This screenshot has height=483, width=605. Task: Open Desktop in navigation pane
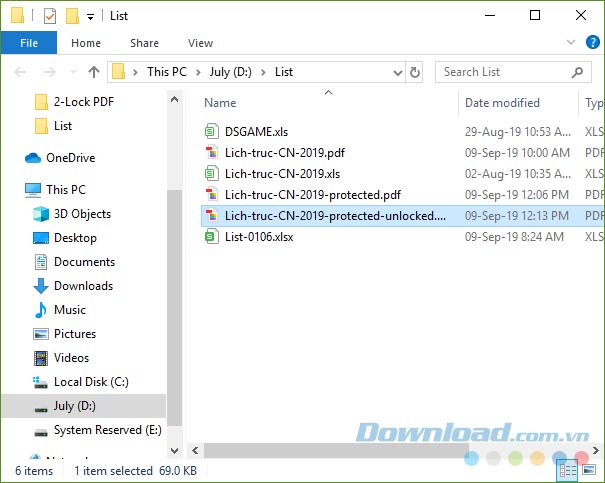point(65,238)
